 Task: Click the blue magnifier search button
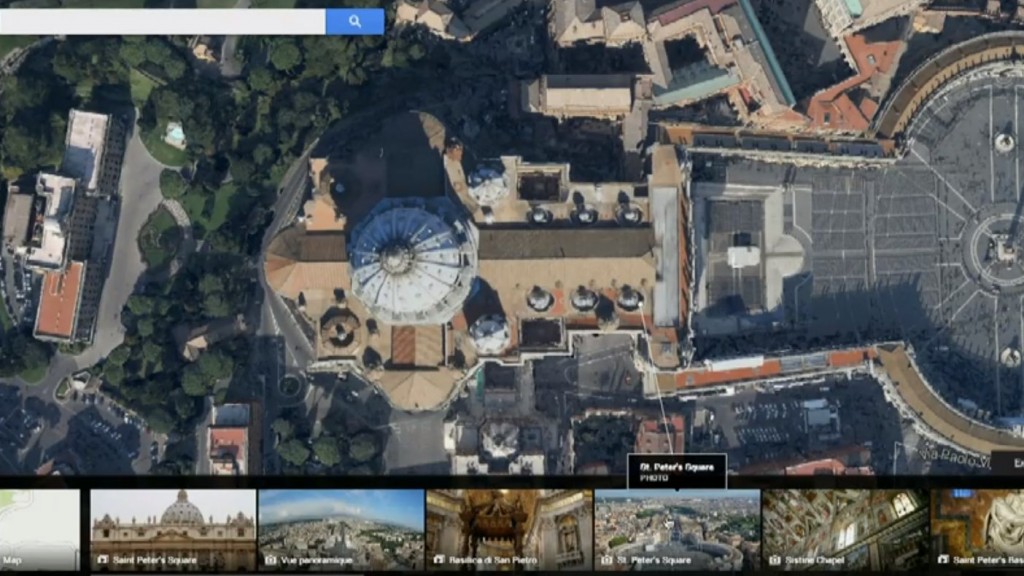tap(355, 21)
